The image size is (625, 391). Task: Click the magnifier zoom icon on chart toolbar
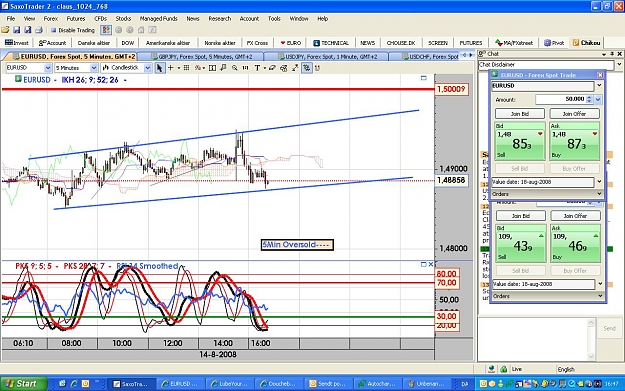235,68
